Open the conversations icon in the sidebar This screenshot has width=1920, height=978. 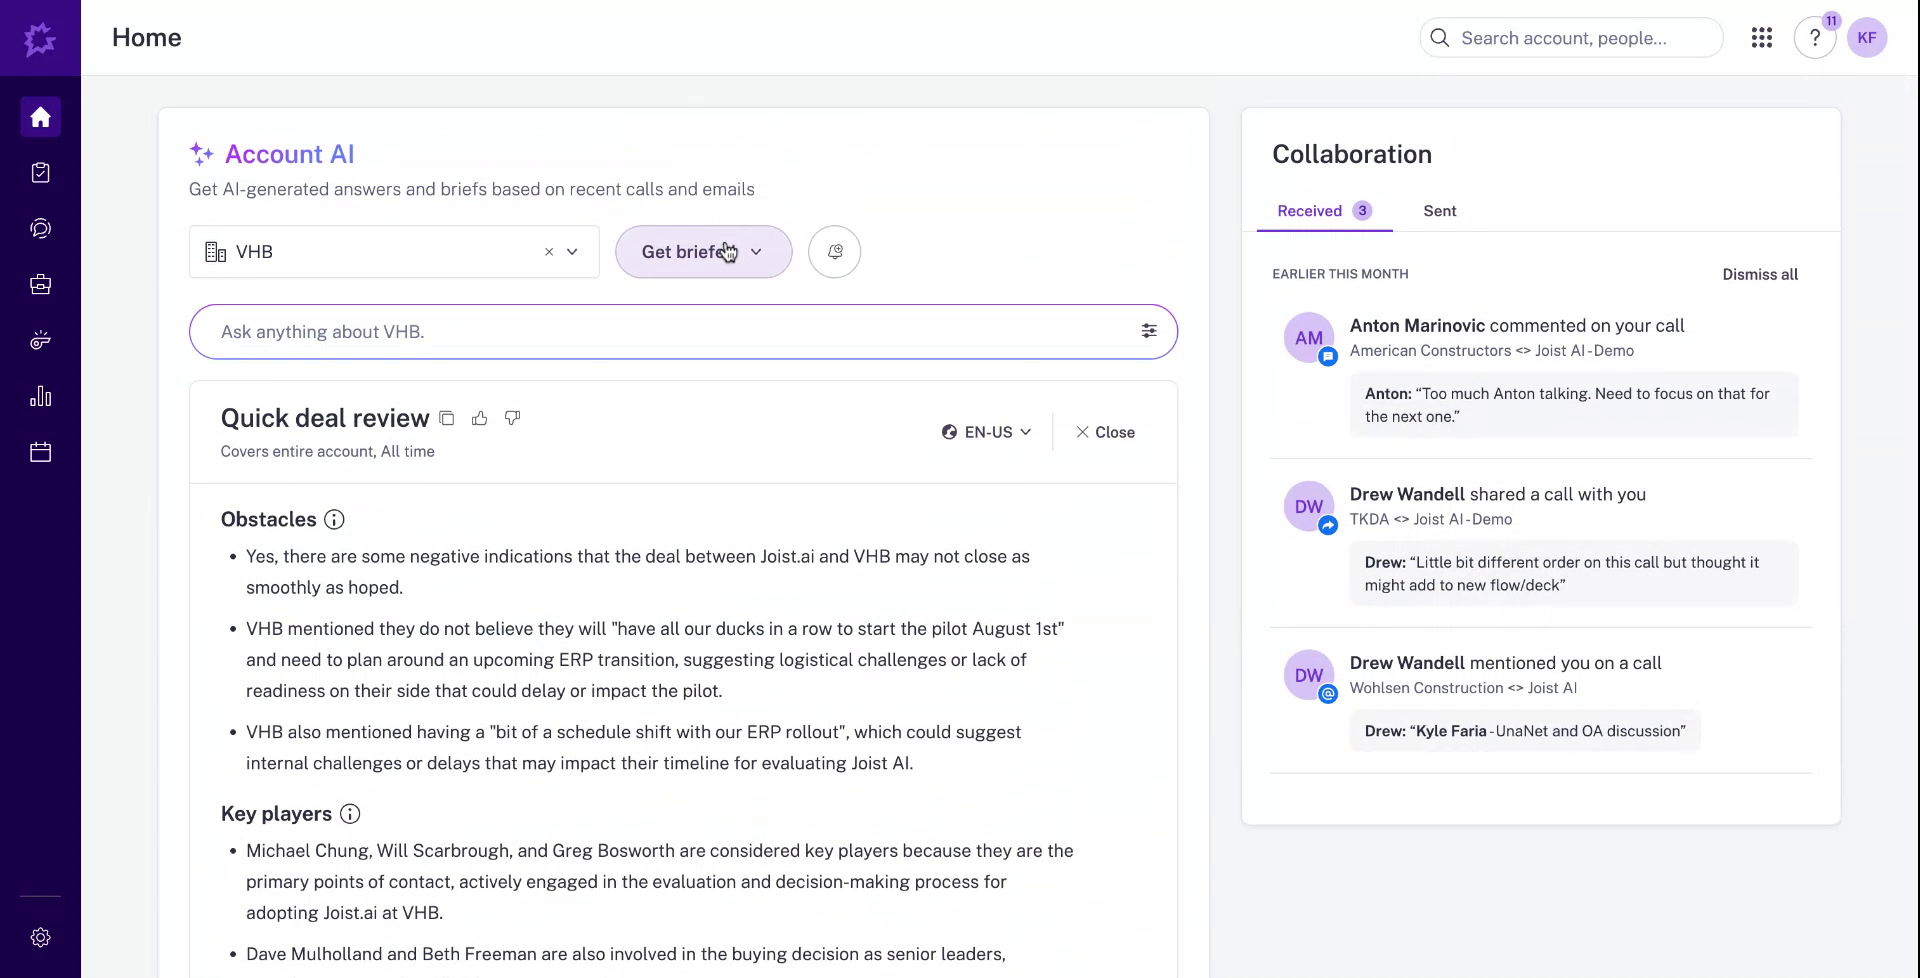pos(40,228)
